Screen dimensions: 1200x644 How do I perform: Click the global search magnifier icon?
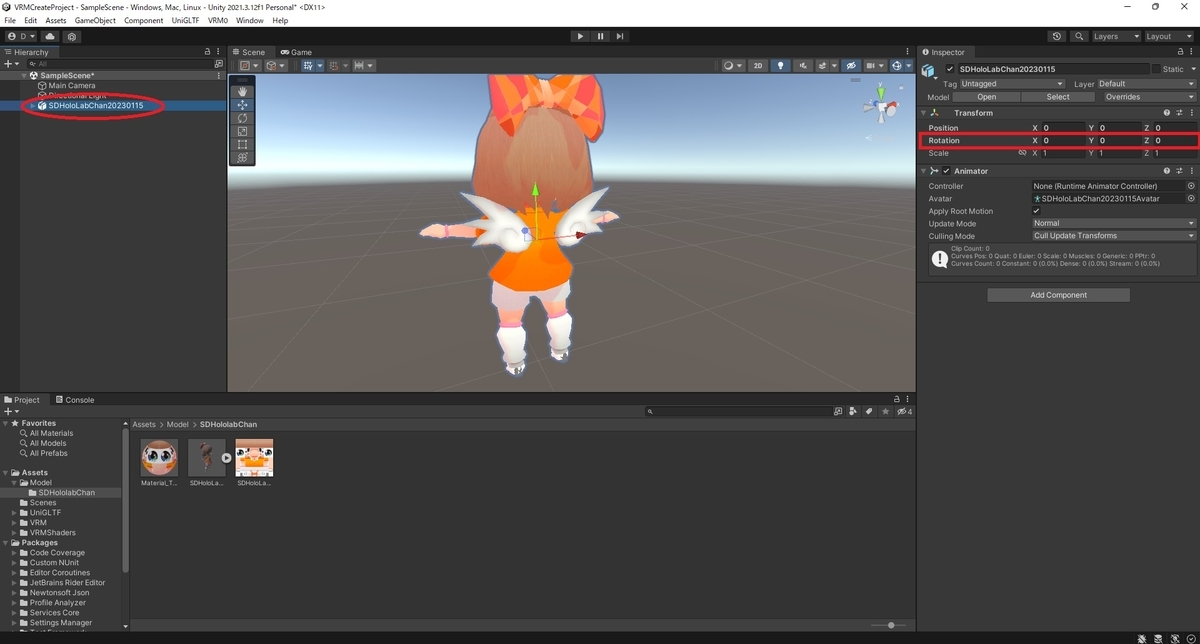(1079, 36)
